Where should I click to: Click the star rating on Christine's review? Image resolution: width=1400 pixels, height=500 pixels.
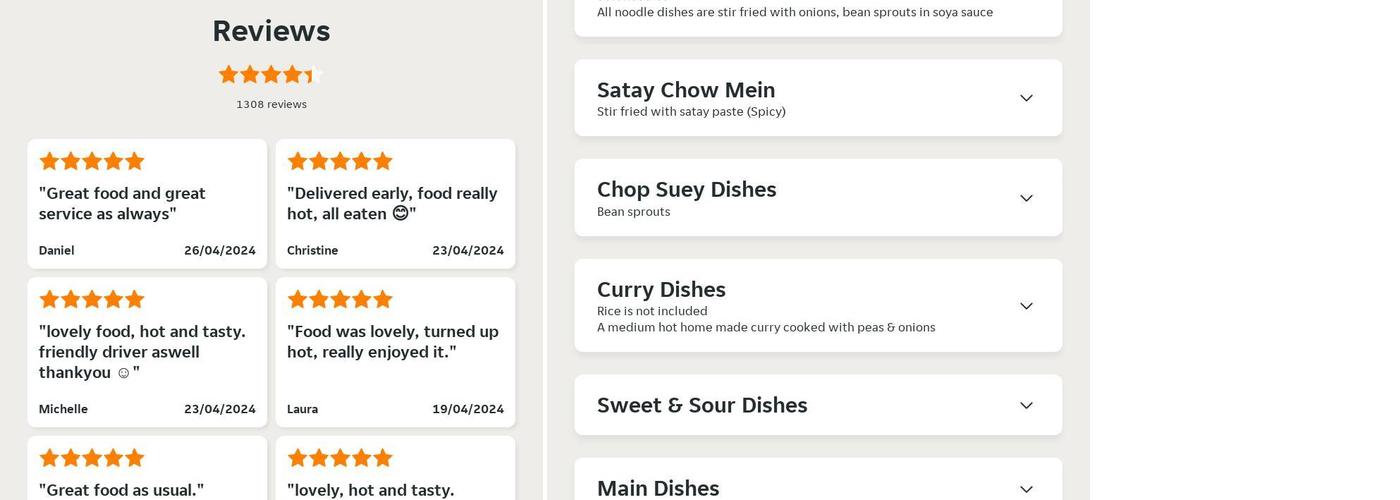[340, 161]
